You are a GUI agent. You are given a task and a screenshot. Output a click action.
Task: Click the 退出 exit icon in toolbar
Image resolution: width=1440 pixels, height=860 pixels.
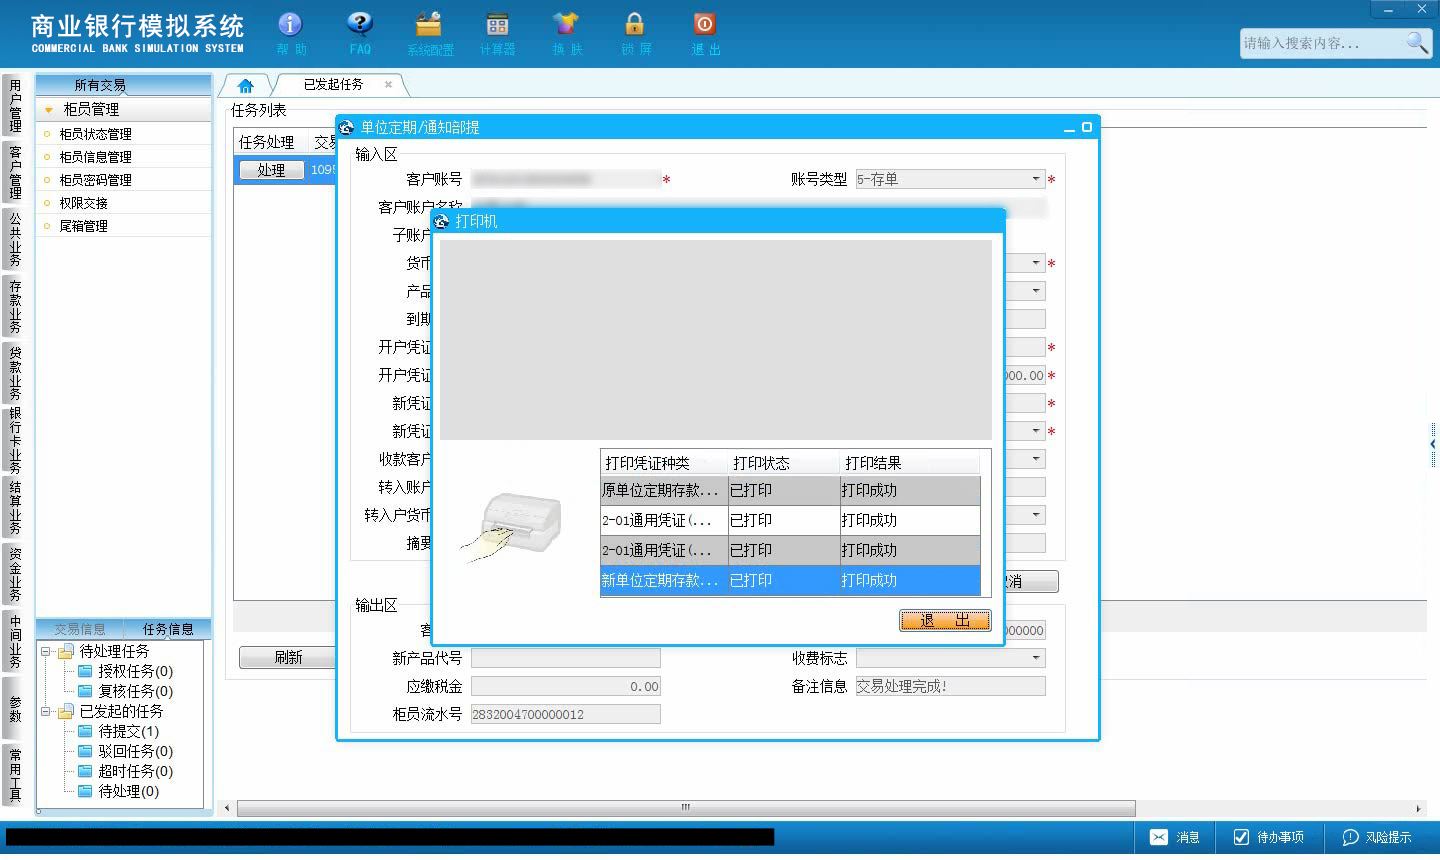pyautogui.click(x=705, y=33)
